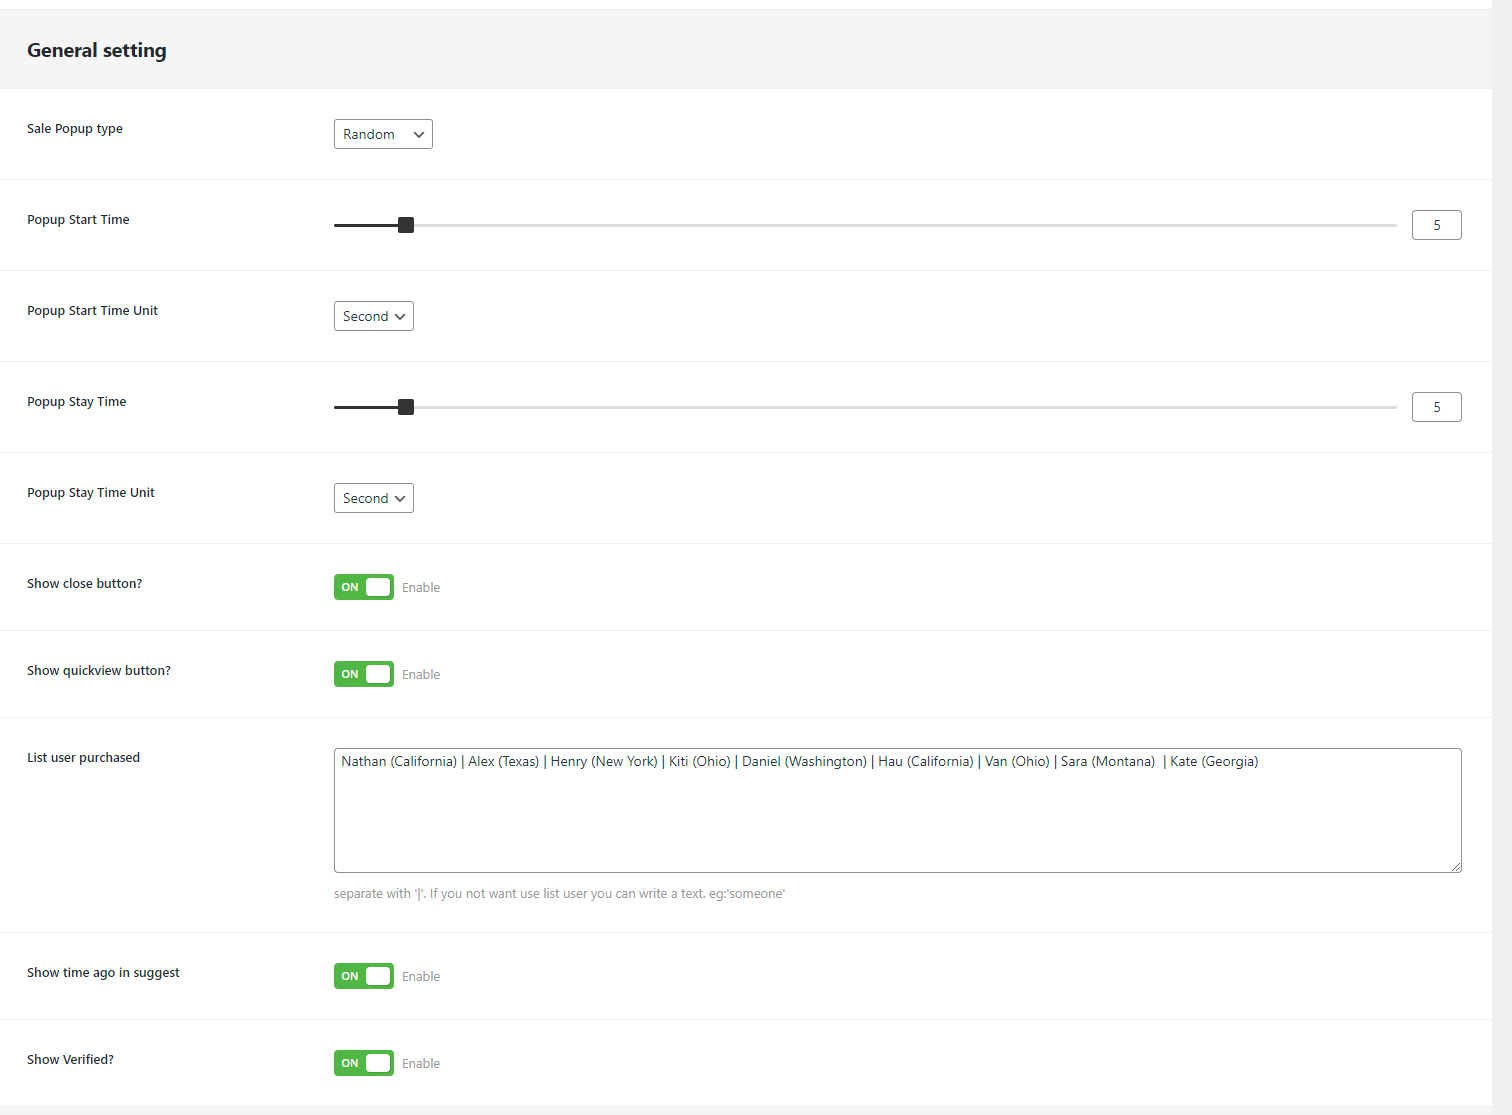Click the Show close button? label
The width and height of the screenshot is (1512, 1115).
pyautogui.click(x=85, y=584)
